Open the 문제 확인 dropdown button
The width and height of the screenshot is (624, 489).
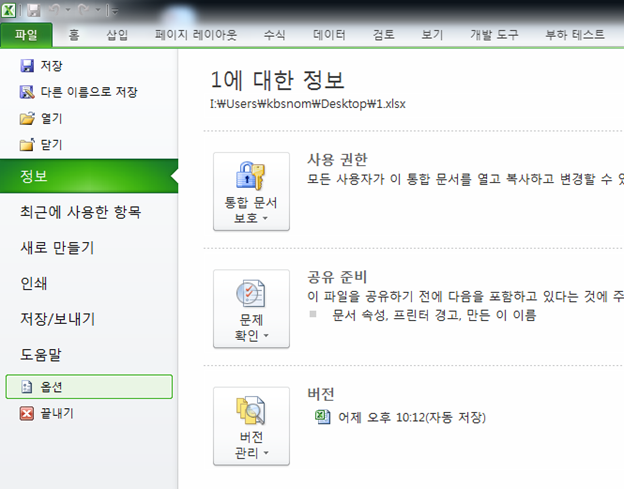pos(251,309)
